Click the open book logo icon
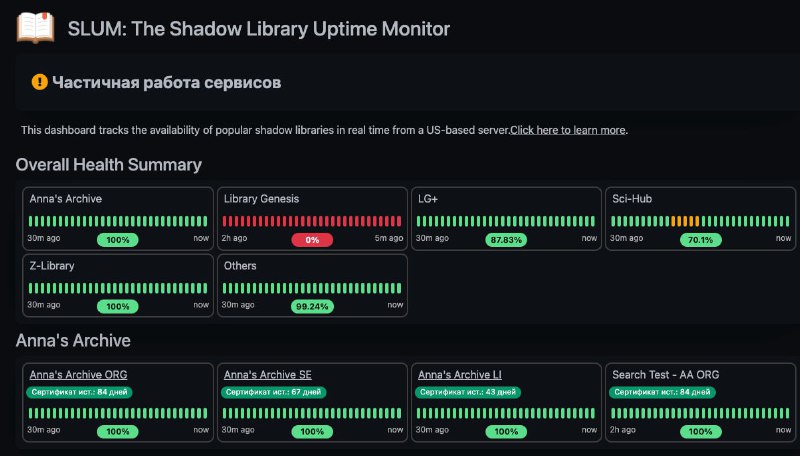The width and height of the screenshot is (800, 456). (x=35, y=28)
